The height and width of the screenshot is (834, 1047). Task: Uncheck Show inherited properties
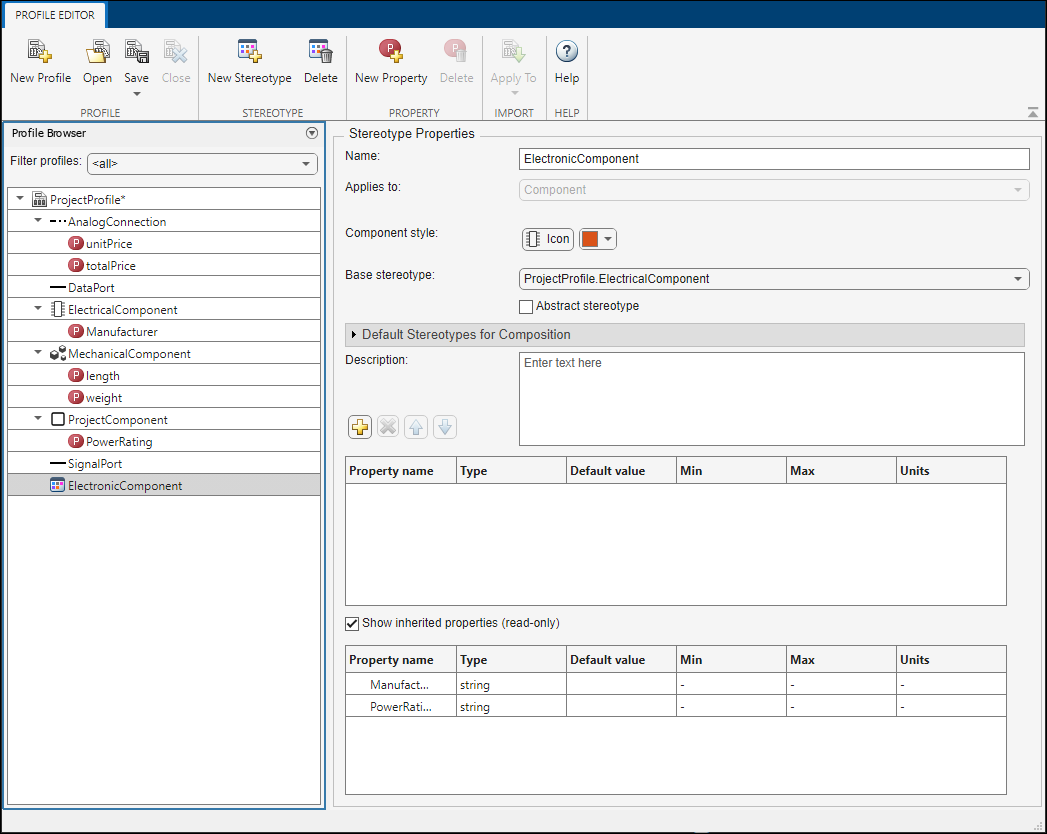coord(352,623)
